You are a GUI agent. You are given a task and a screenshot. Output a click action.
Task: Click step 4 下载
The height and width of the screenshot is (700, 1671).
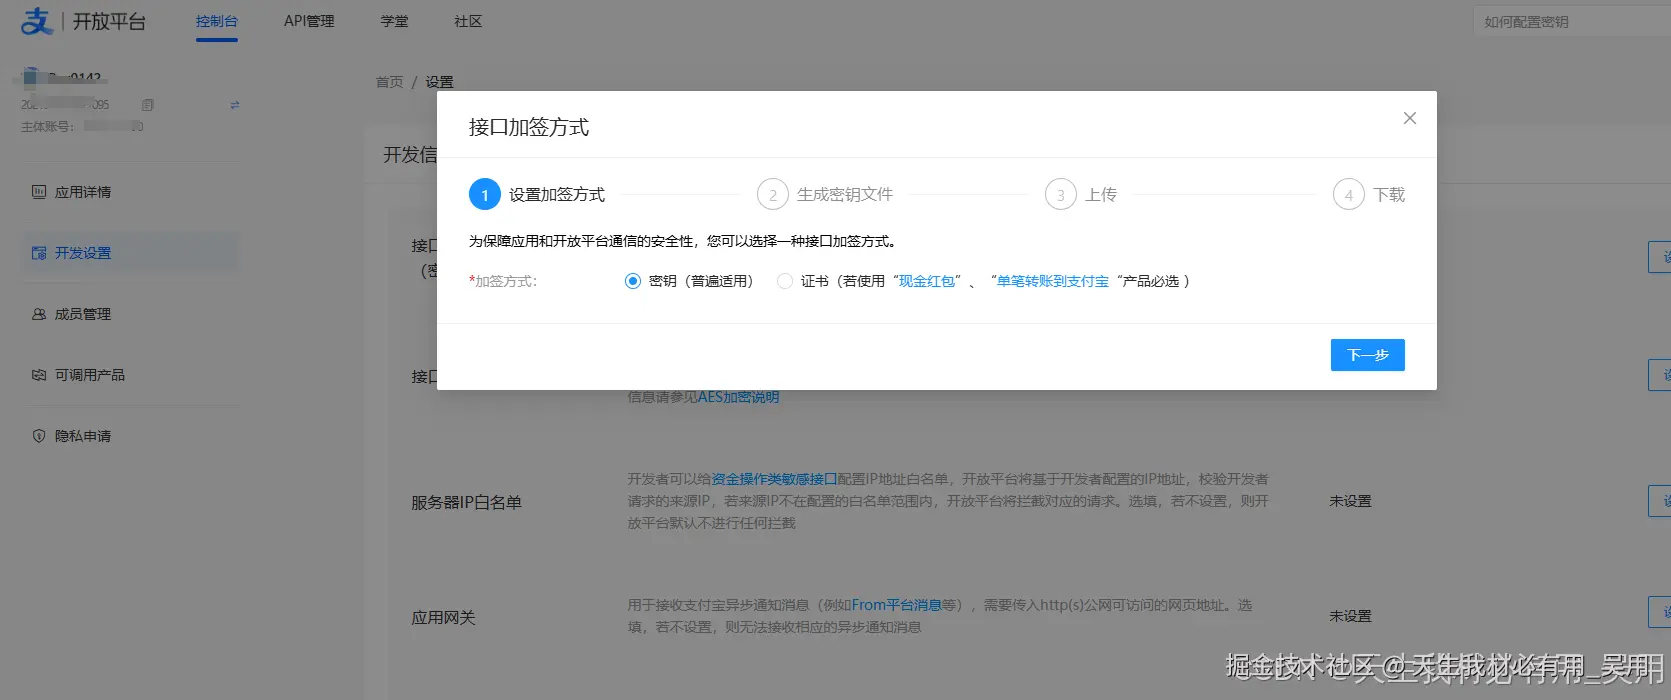(x=1369, y=195)
